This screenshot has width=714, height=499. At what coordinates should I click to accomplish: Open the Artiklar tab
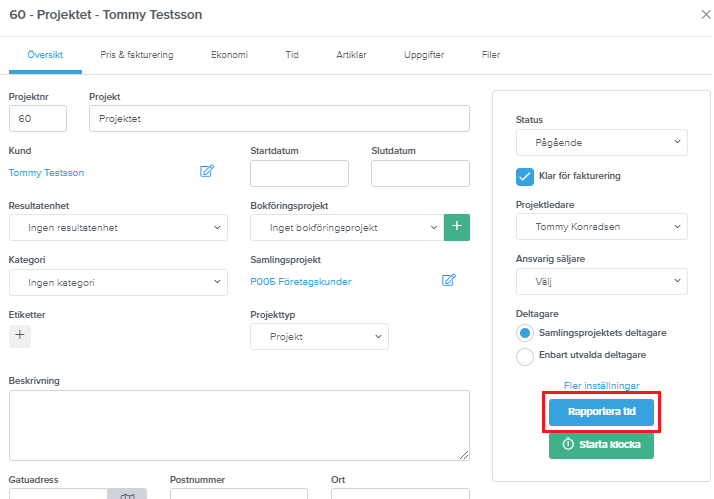point(351,55)
